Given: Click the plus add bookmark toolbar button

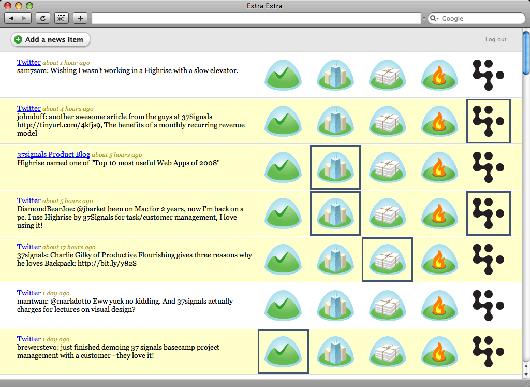Looking at the screenshot, I should (x=80, y=18).
